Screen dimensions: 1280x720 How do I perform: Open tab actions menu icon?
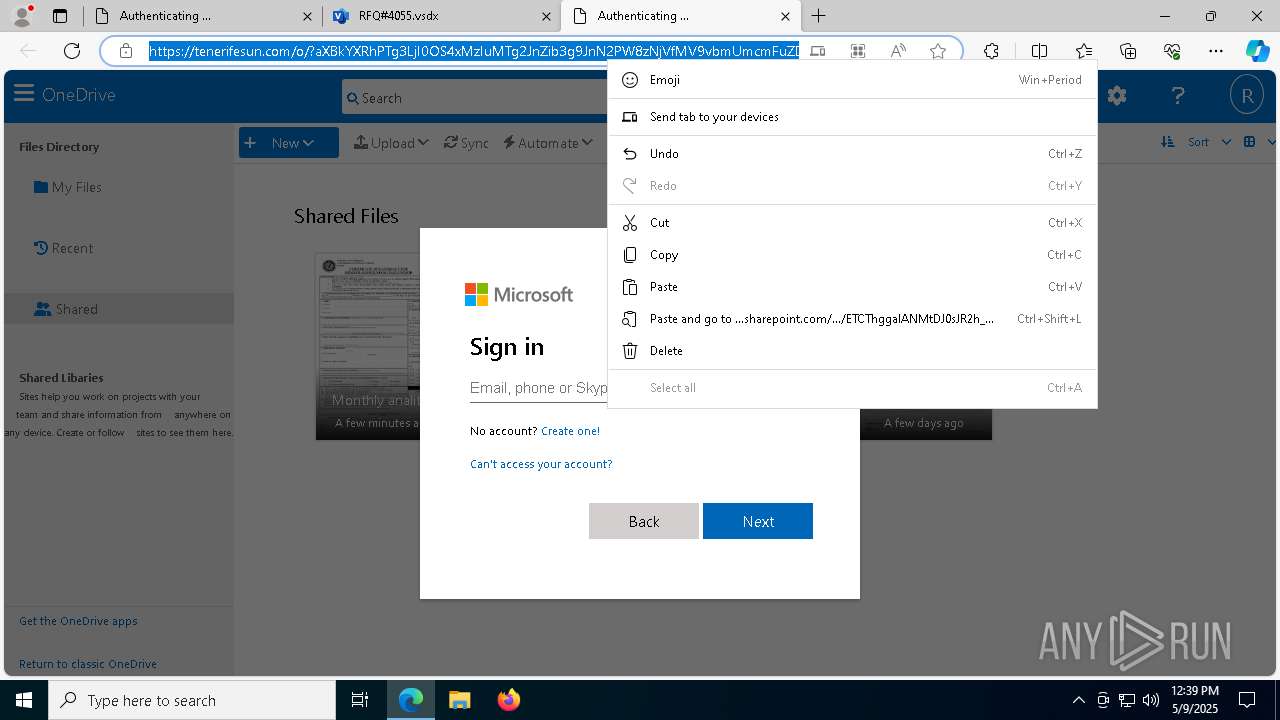60,16
